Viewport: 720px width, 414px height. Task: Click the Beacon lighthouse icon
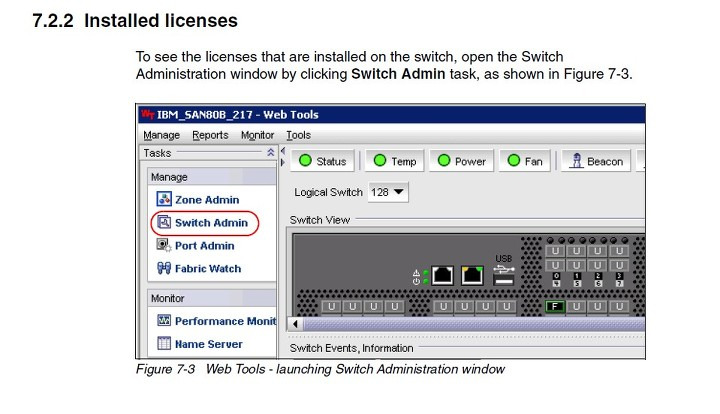pos(576,161)
